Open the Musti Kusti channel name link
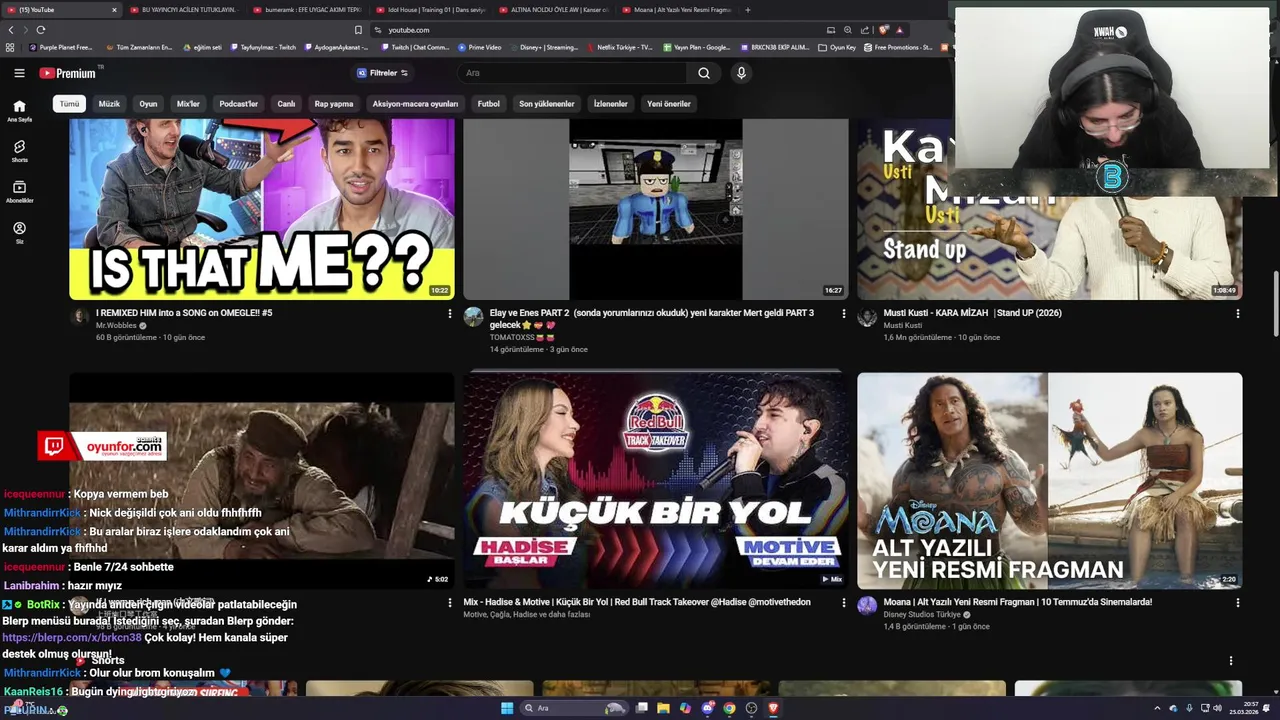 (903, 326)
